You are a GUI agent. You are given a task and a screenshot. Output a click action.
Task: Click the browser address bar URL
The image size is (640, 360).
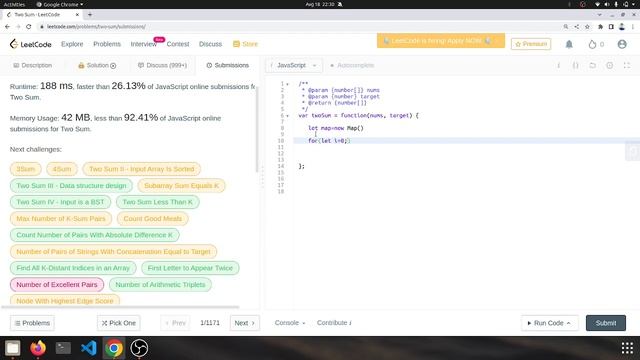click(96, 27)
